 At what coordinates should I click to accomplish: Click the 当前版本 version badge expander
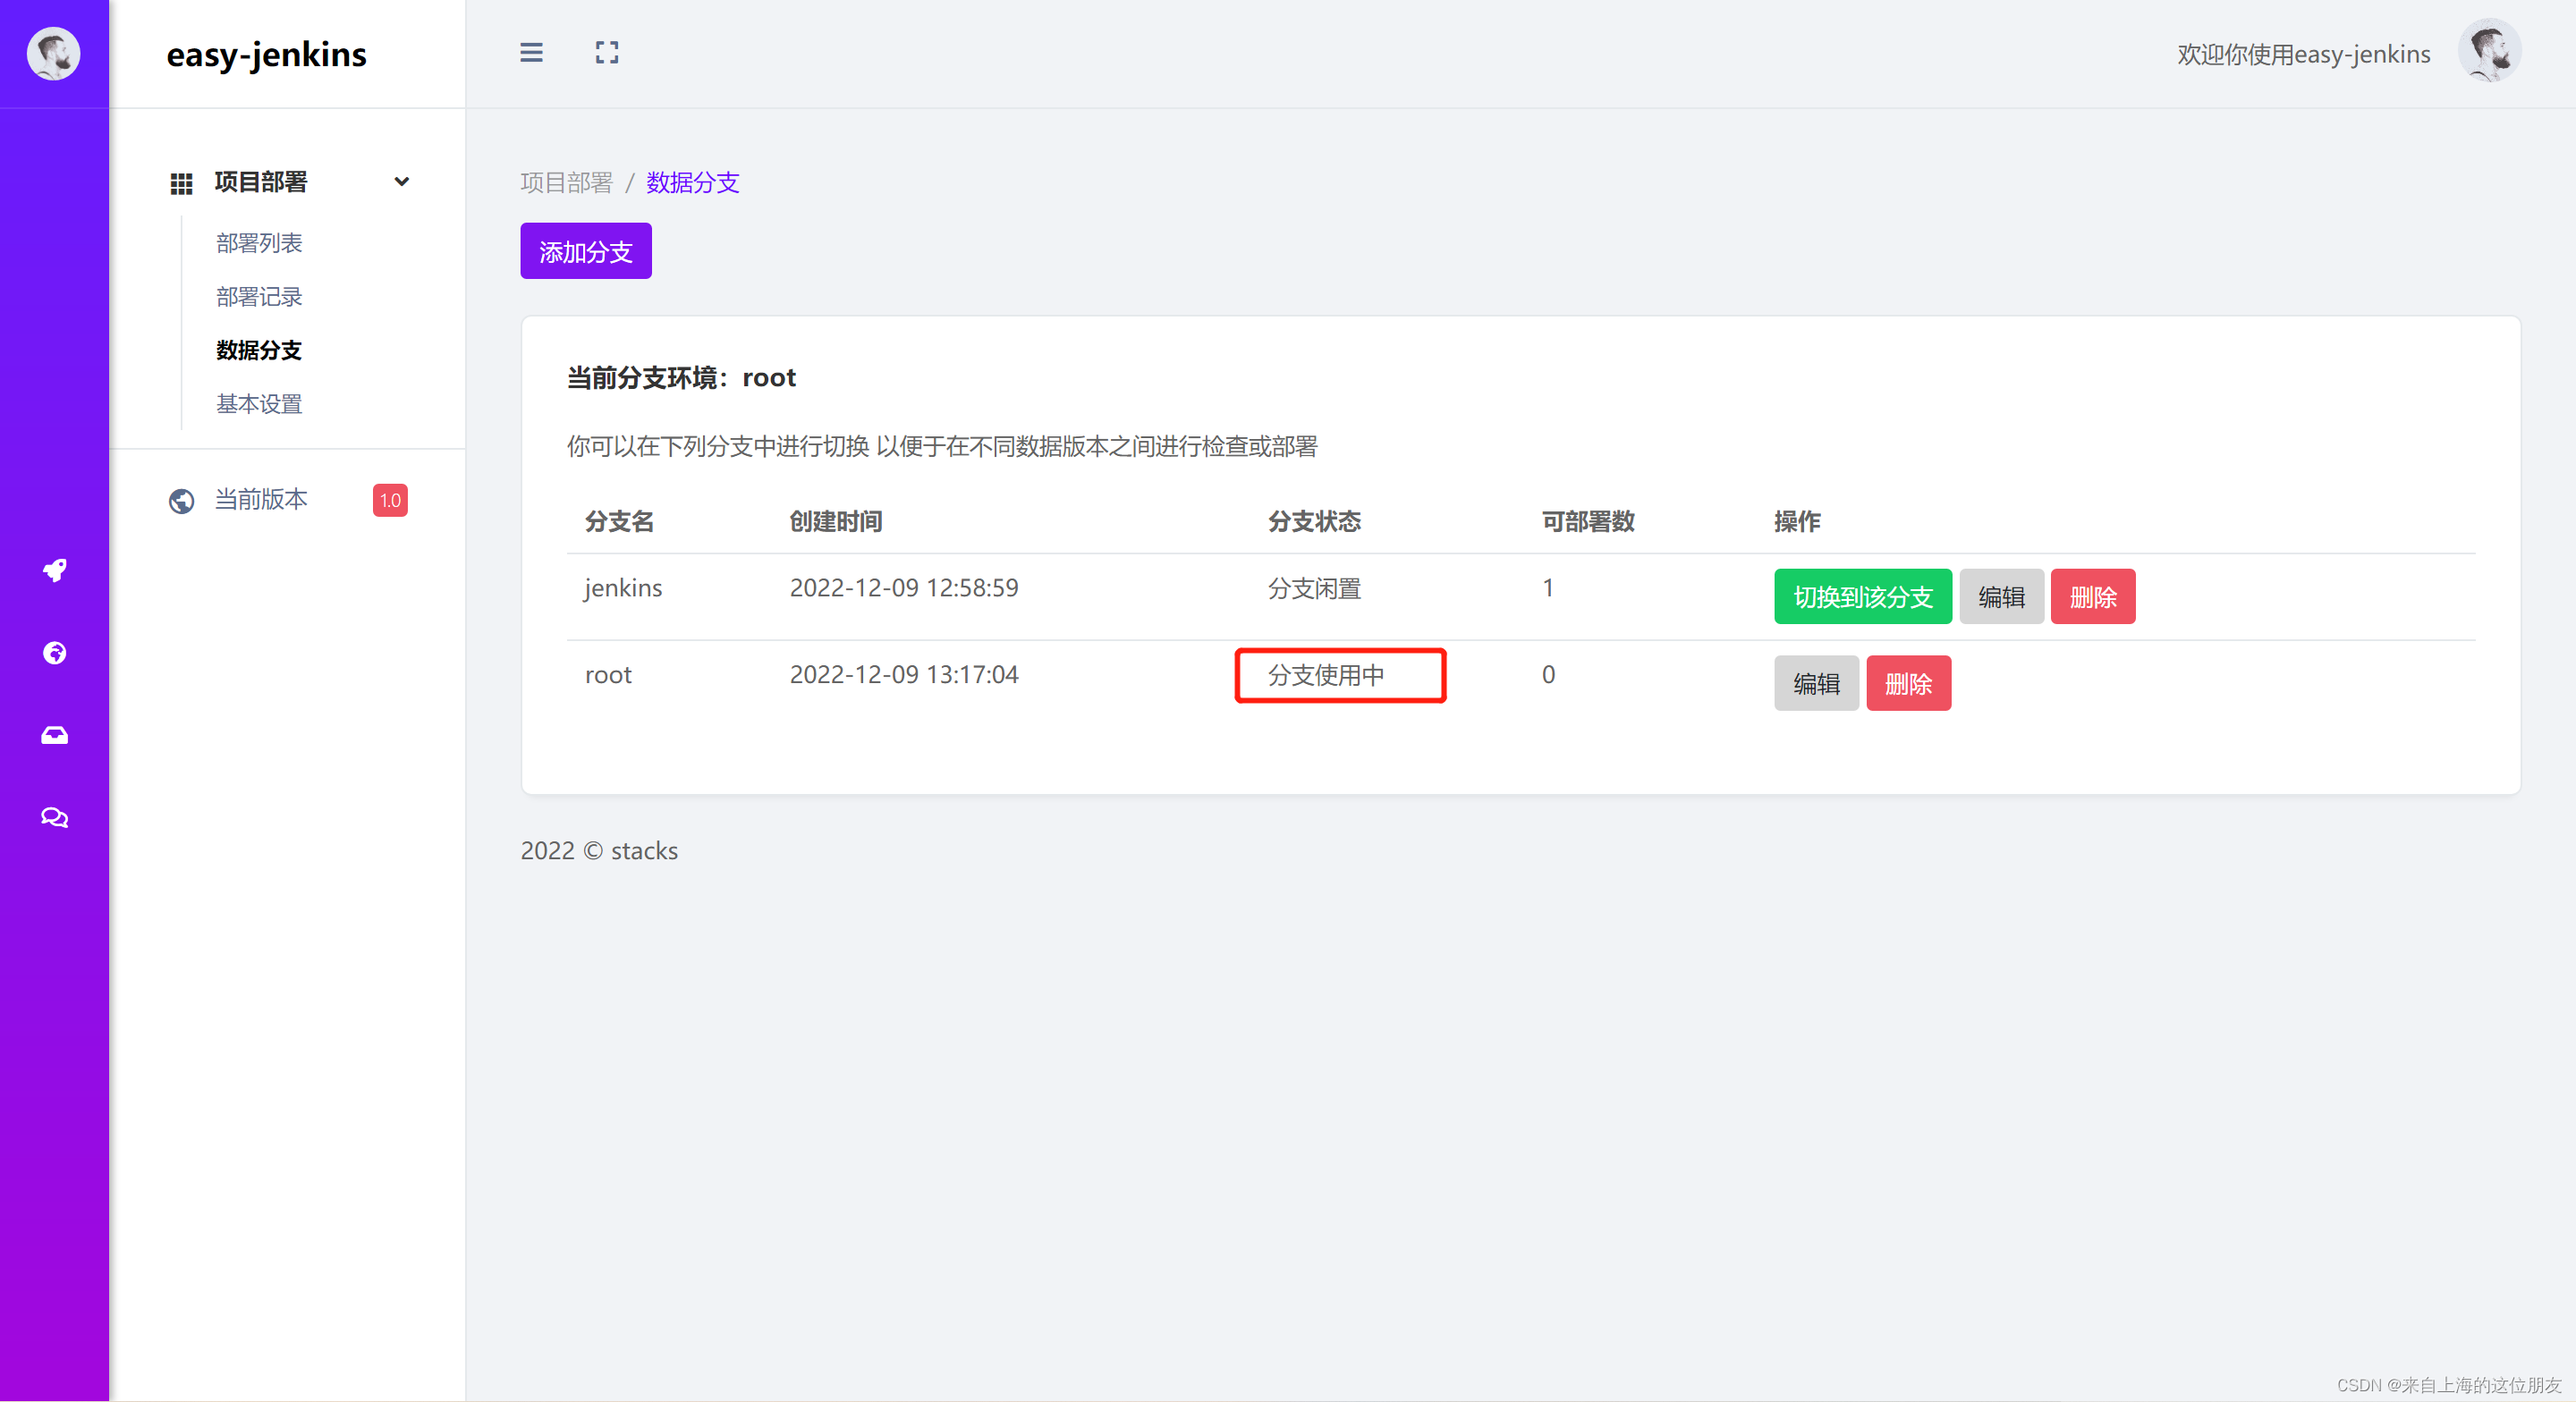[x=388, y=499]
